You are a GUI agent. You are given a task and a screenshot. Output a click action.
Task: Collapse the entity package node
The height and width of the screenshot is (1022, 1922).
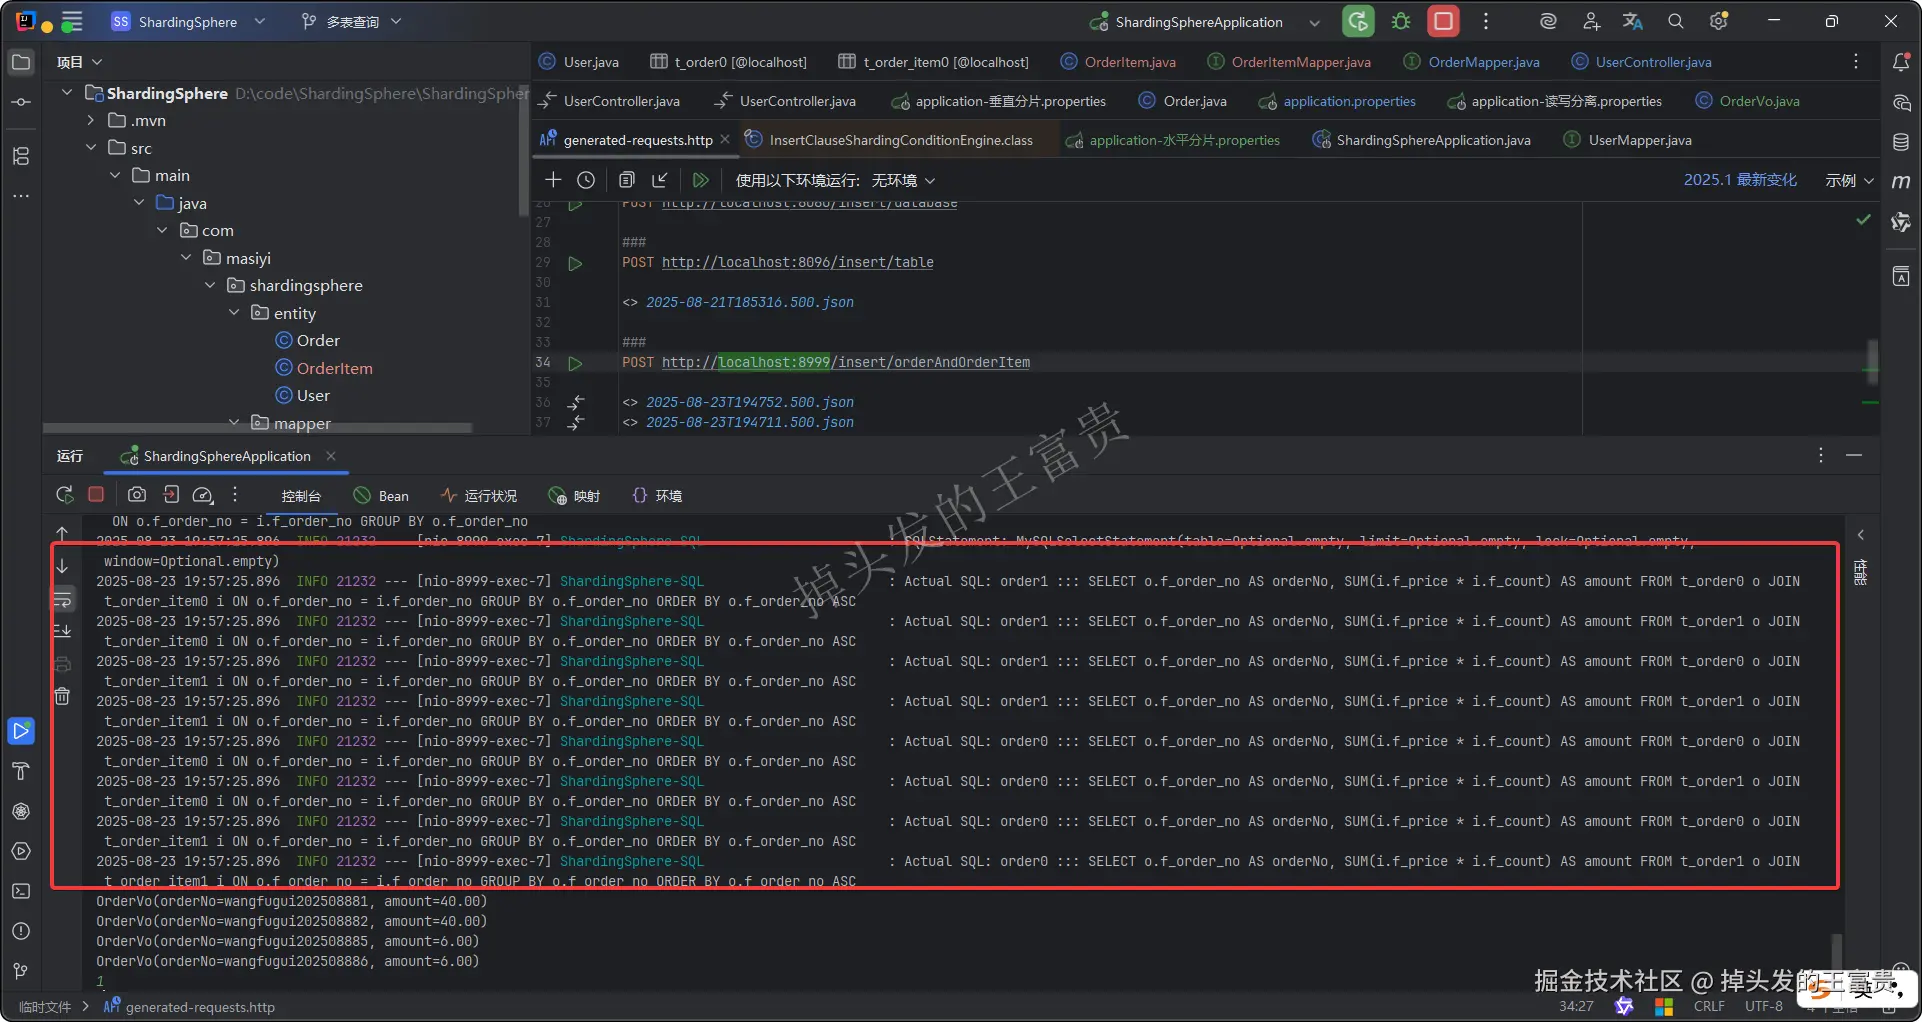click(234, 313)
